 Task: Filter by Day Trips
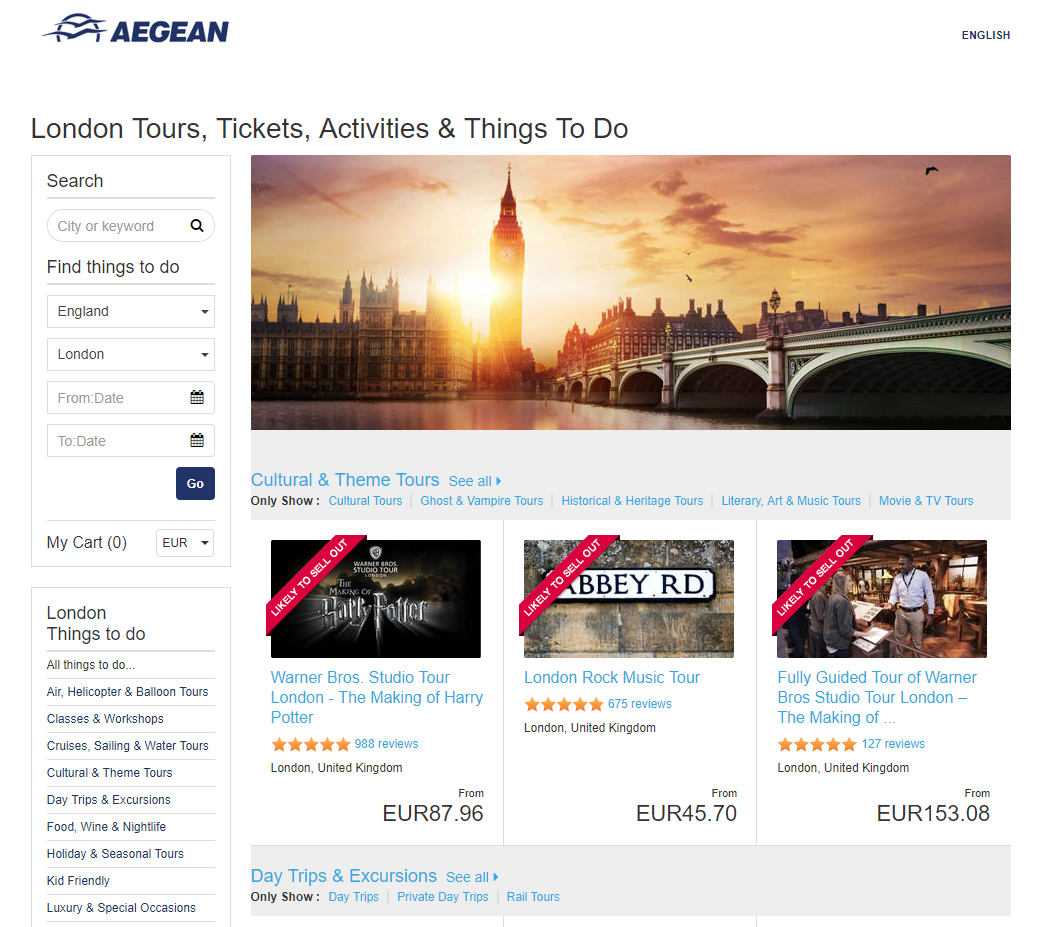(x=353, y=897)
